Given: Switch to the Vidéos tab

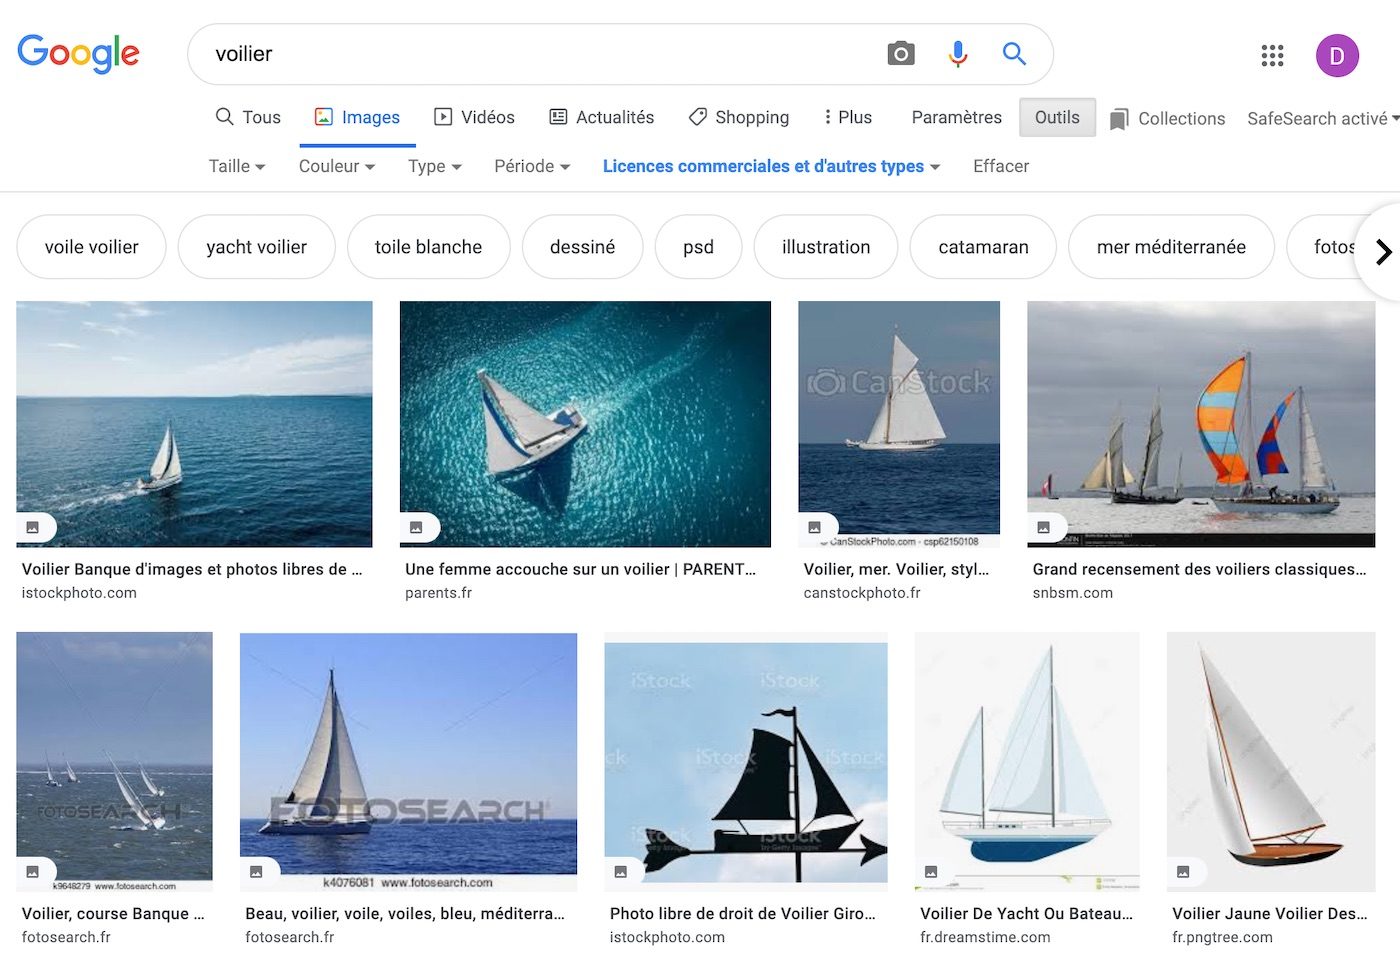Looking at the screenshot, I should pos(474,117).
